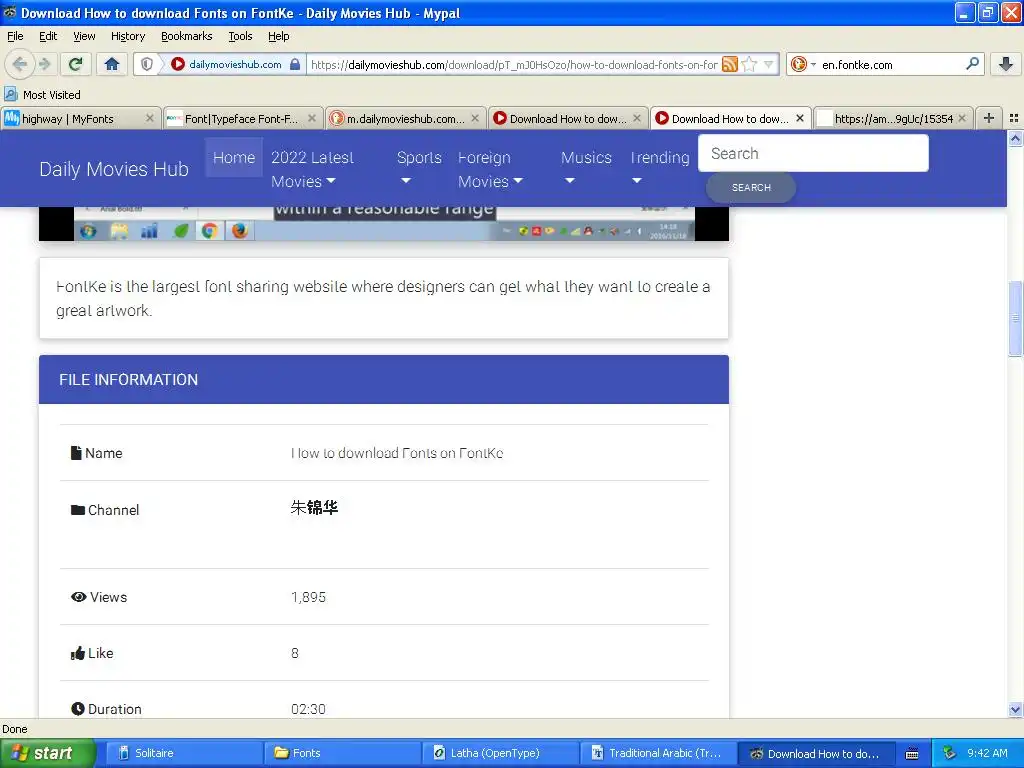Image resolution: width=1024 pixels, height=768 pixels.
Task: Reload the page with the refresh icon
Action: (75, 64)
